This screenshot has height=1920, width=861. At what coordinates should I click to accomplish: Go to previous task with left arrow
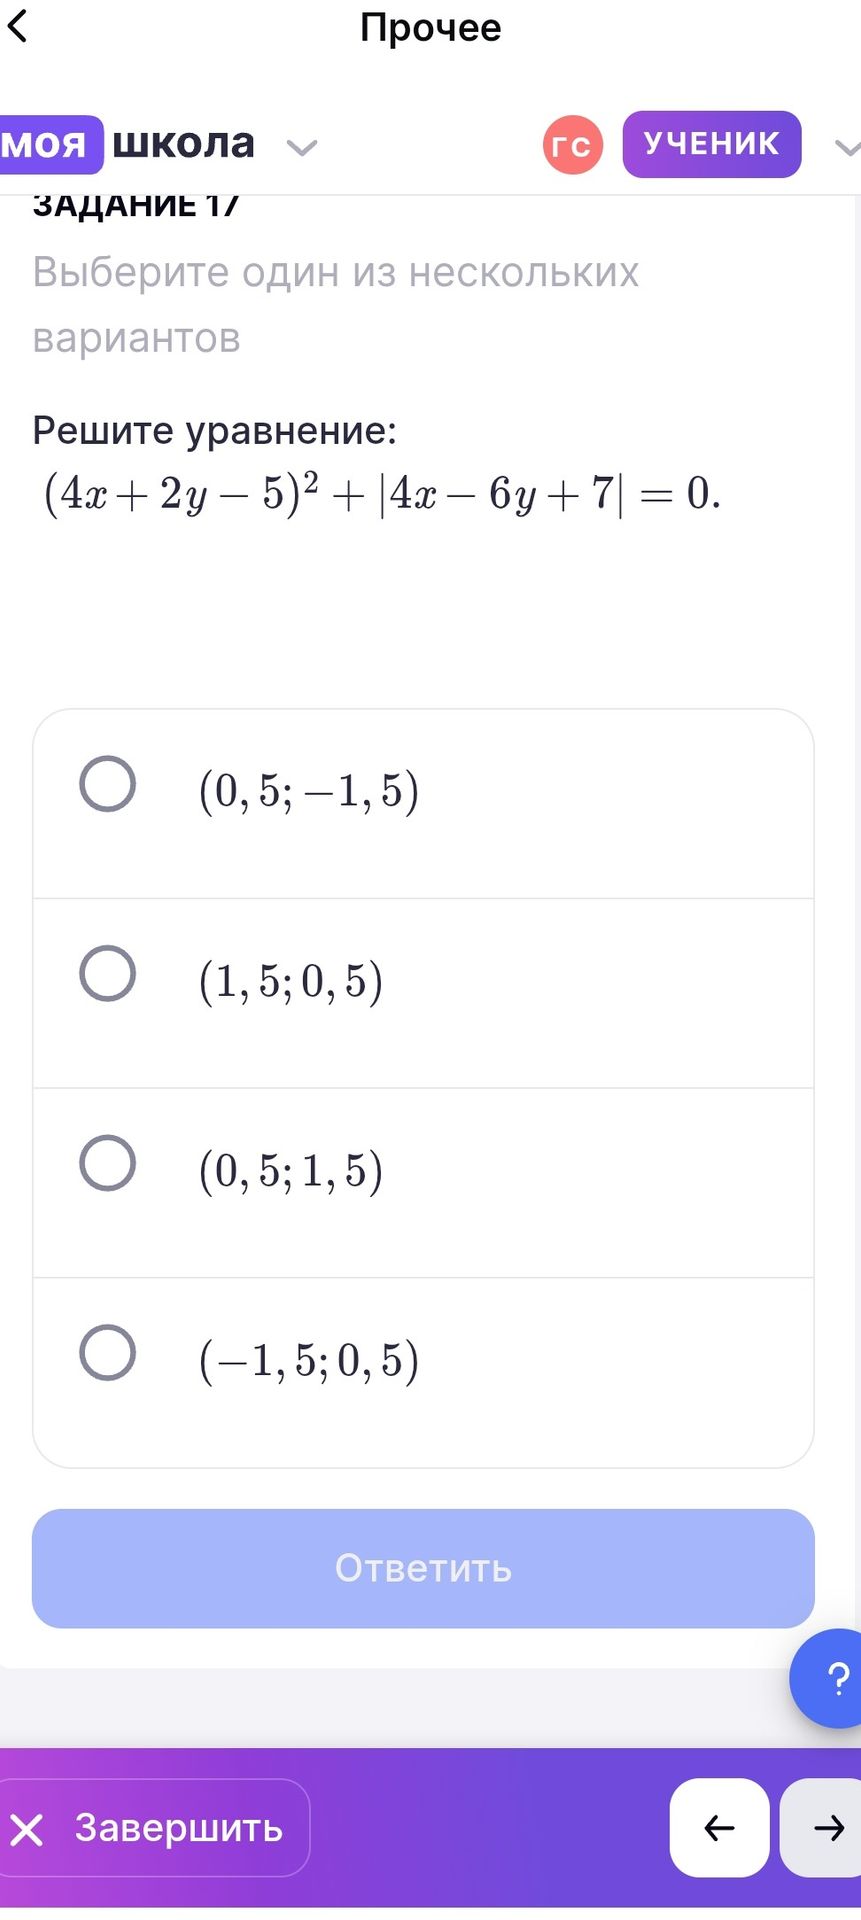pyautogui.click(x=719, y=1827)
